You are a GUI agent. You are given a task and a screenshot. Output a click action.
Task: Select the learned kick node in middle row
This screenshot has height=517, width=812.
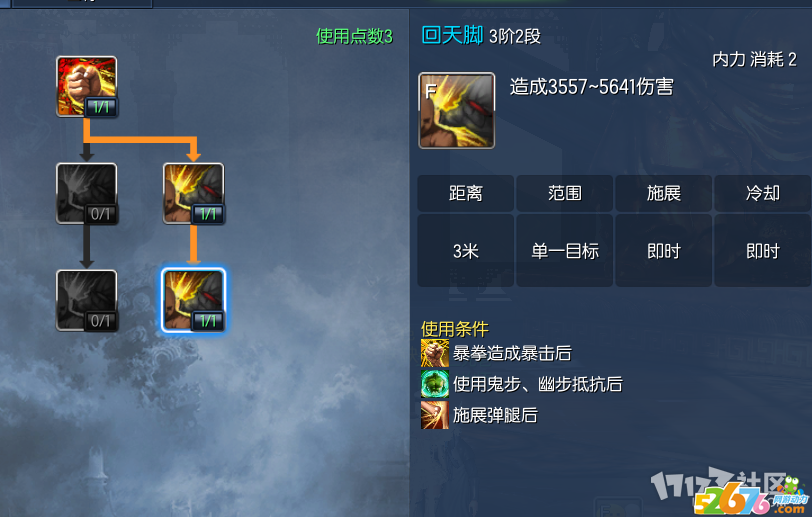click(194, 193)
